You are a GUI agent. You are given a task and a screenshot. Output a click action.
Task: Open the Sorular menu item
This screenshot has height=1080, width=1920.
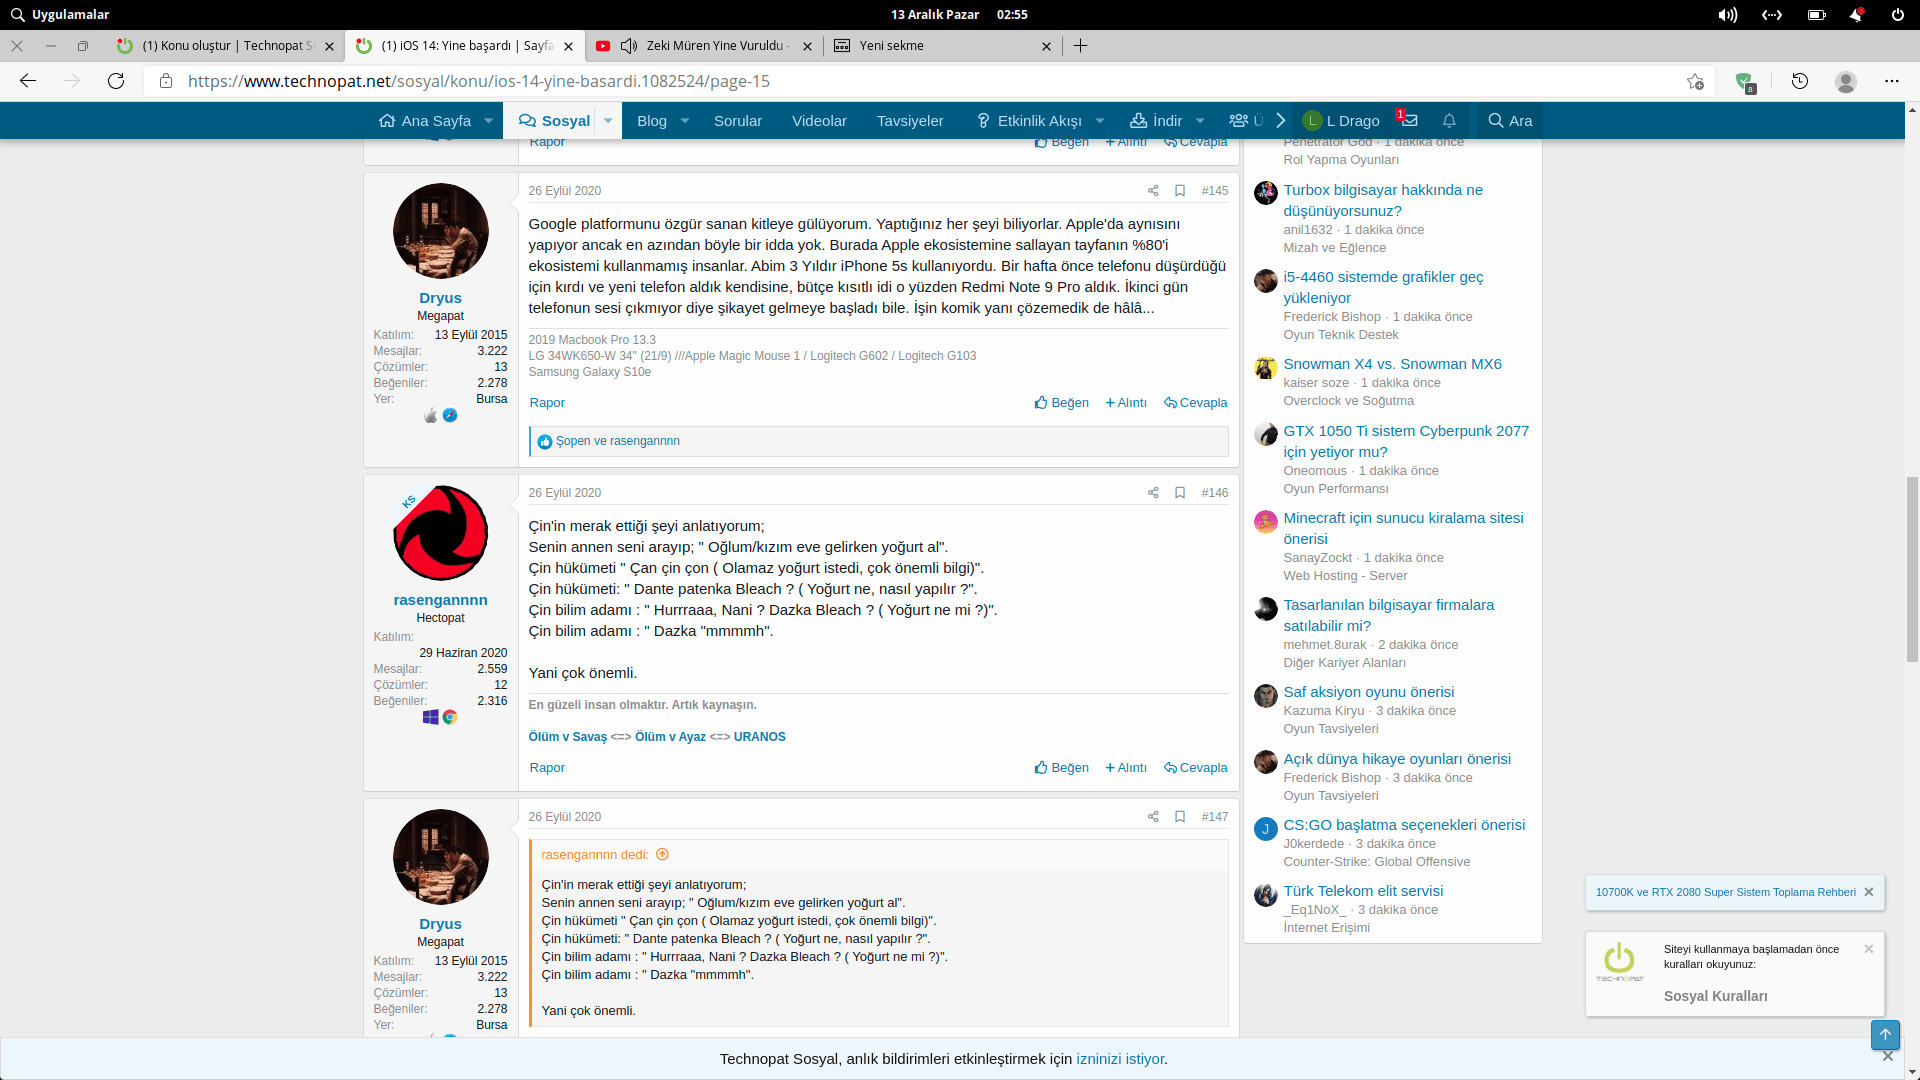(x=737, y=121)
